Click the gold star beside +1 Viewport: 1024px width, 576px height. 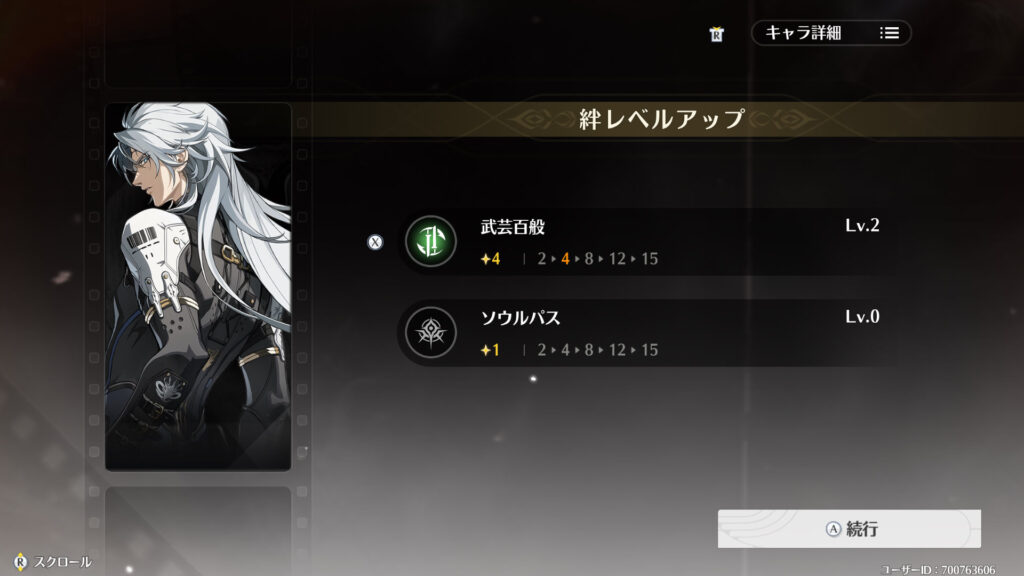point(485,351)
